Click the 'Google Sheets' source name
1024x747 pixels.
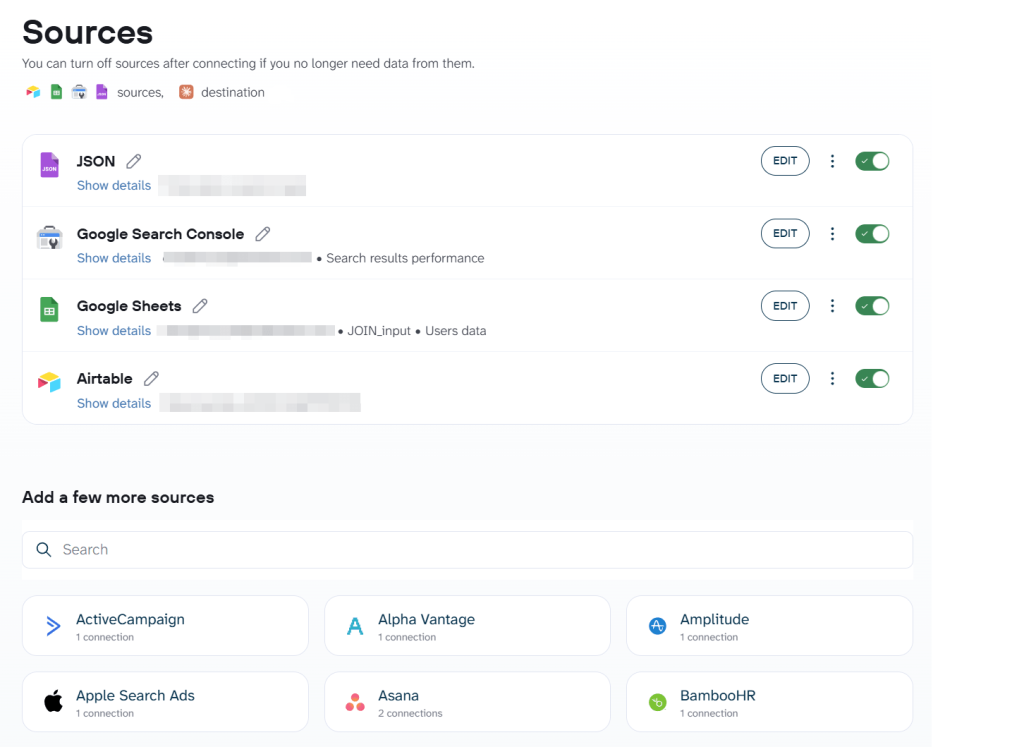129,306
